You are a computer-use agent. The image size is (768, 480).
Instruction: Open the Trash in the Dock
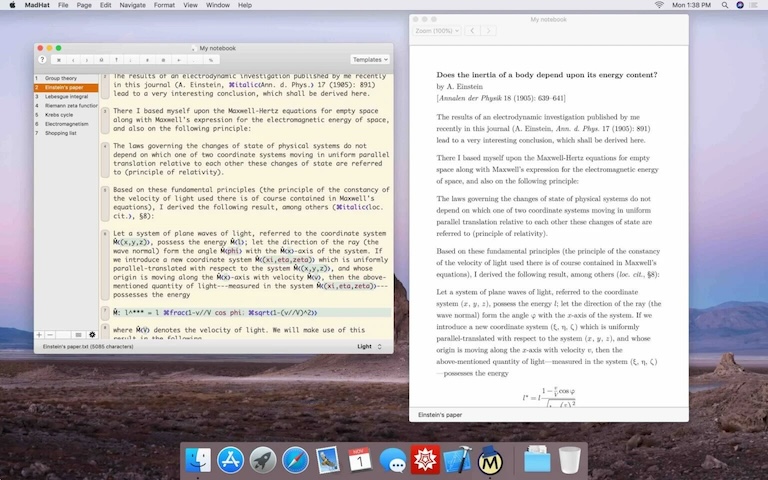click(x=570, y=460)
